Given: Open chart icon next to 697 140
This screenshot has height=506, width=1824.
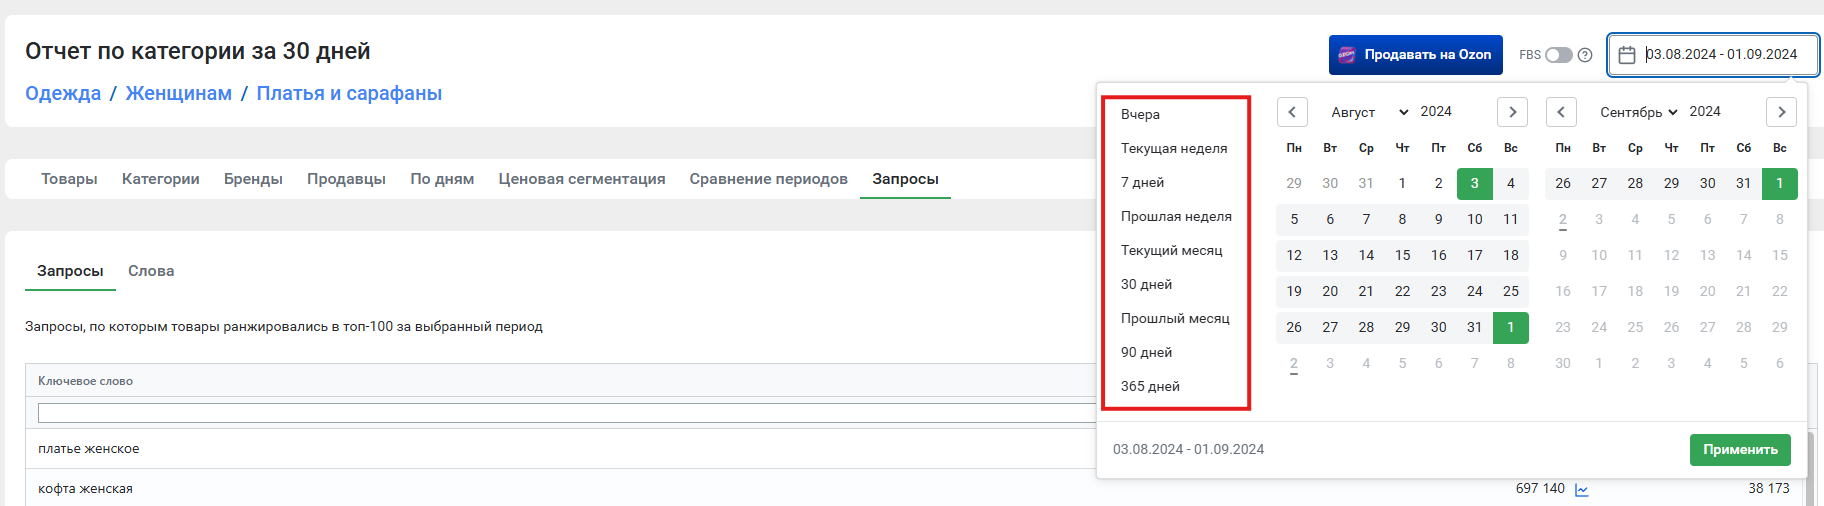Looking at the screenshot, I should 1582,489.
